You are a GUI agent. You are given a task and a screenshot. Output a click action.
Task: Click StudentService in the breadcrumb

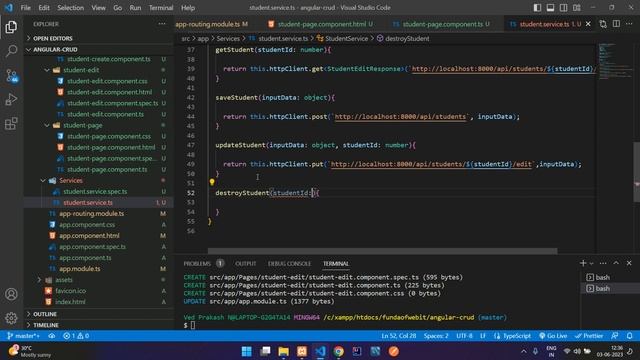(347, 38)
